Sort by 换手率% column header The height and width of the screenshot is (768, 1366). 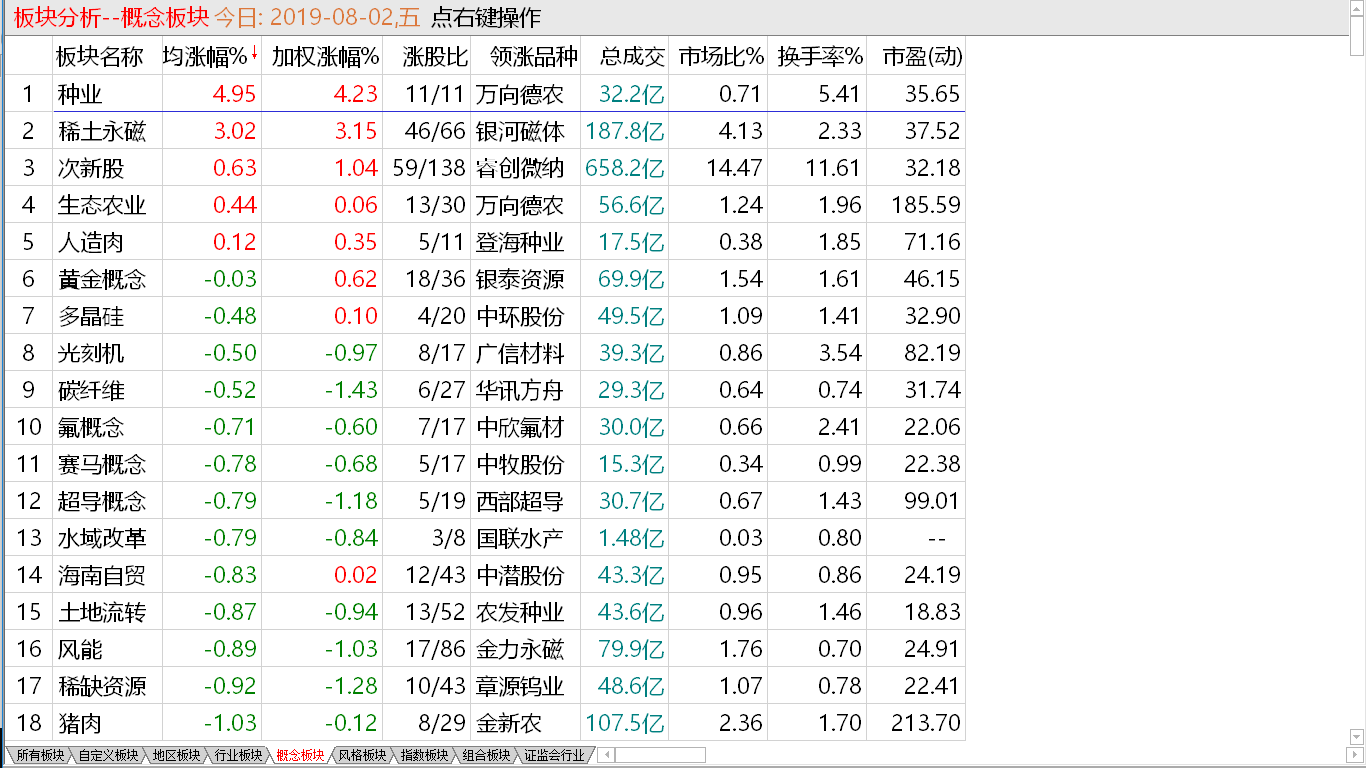pos(819,57)
